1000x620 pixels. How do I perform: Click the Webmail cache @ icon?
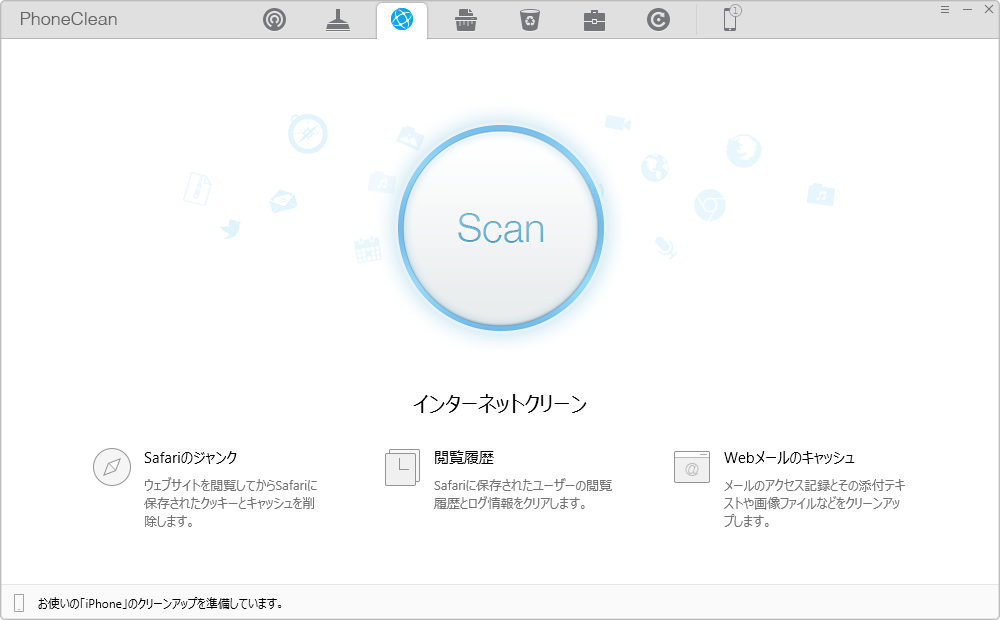tap(692, 467)
